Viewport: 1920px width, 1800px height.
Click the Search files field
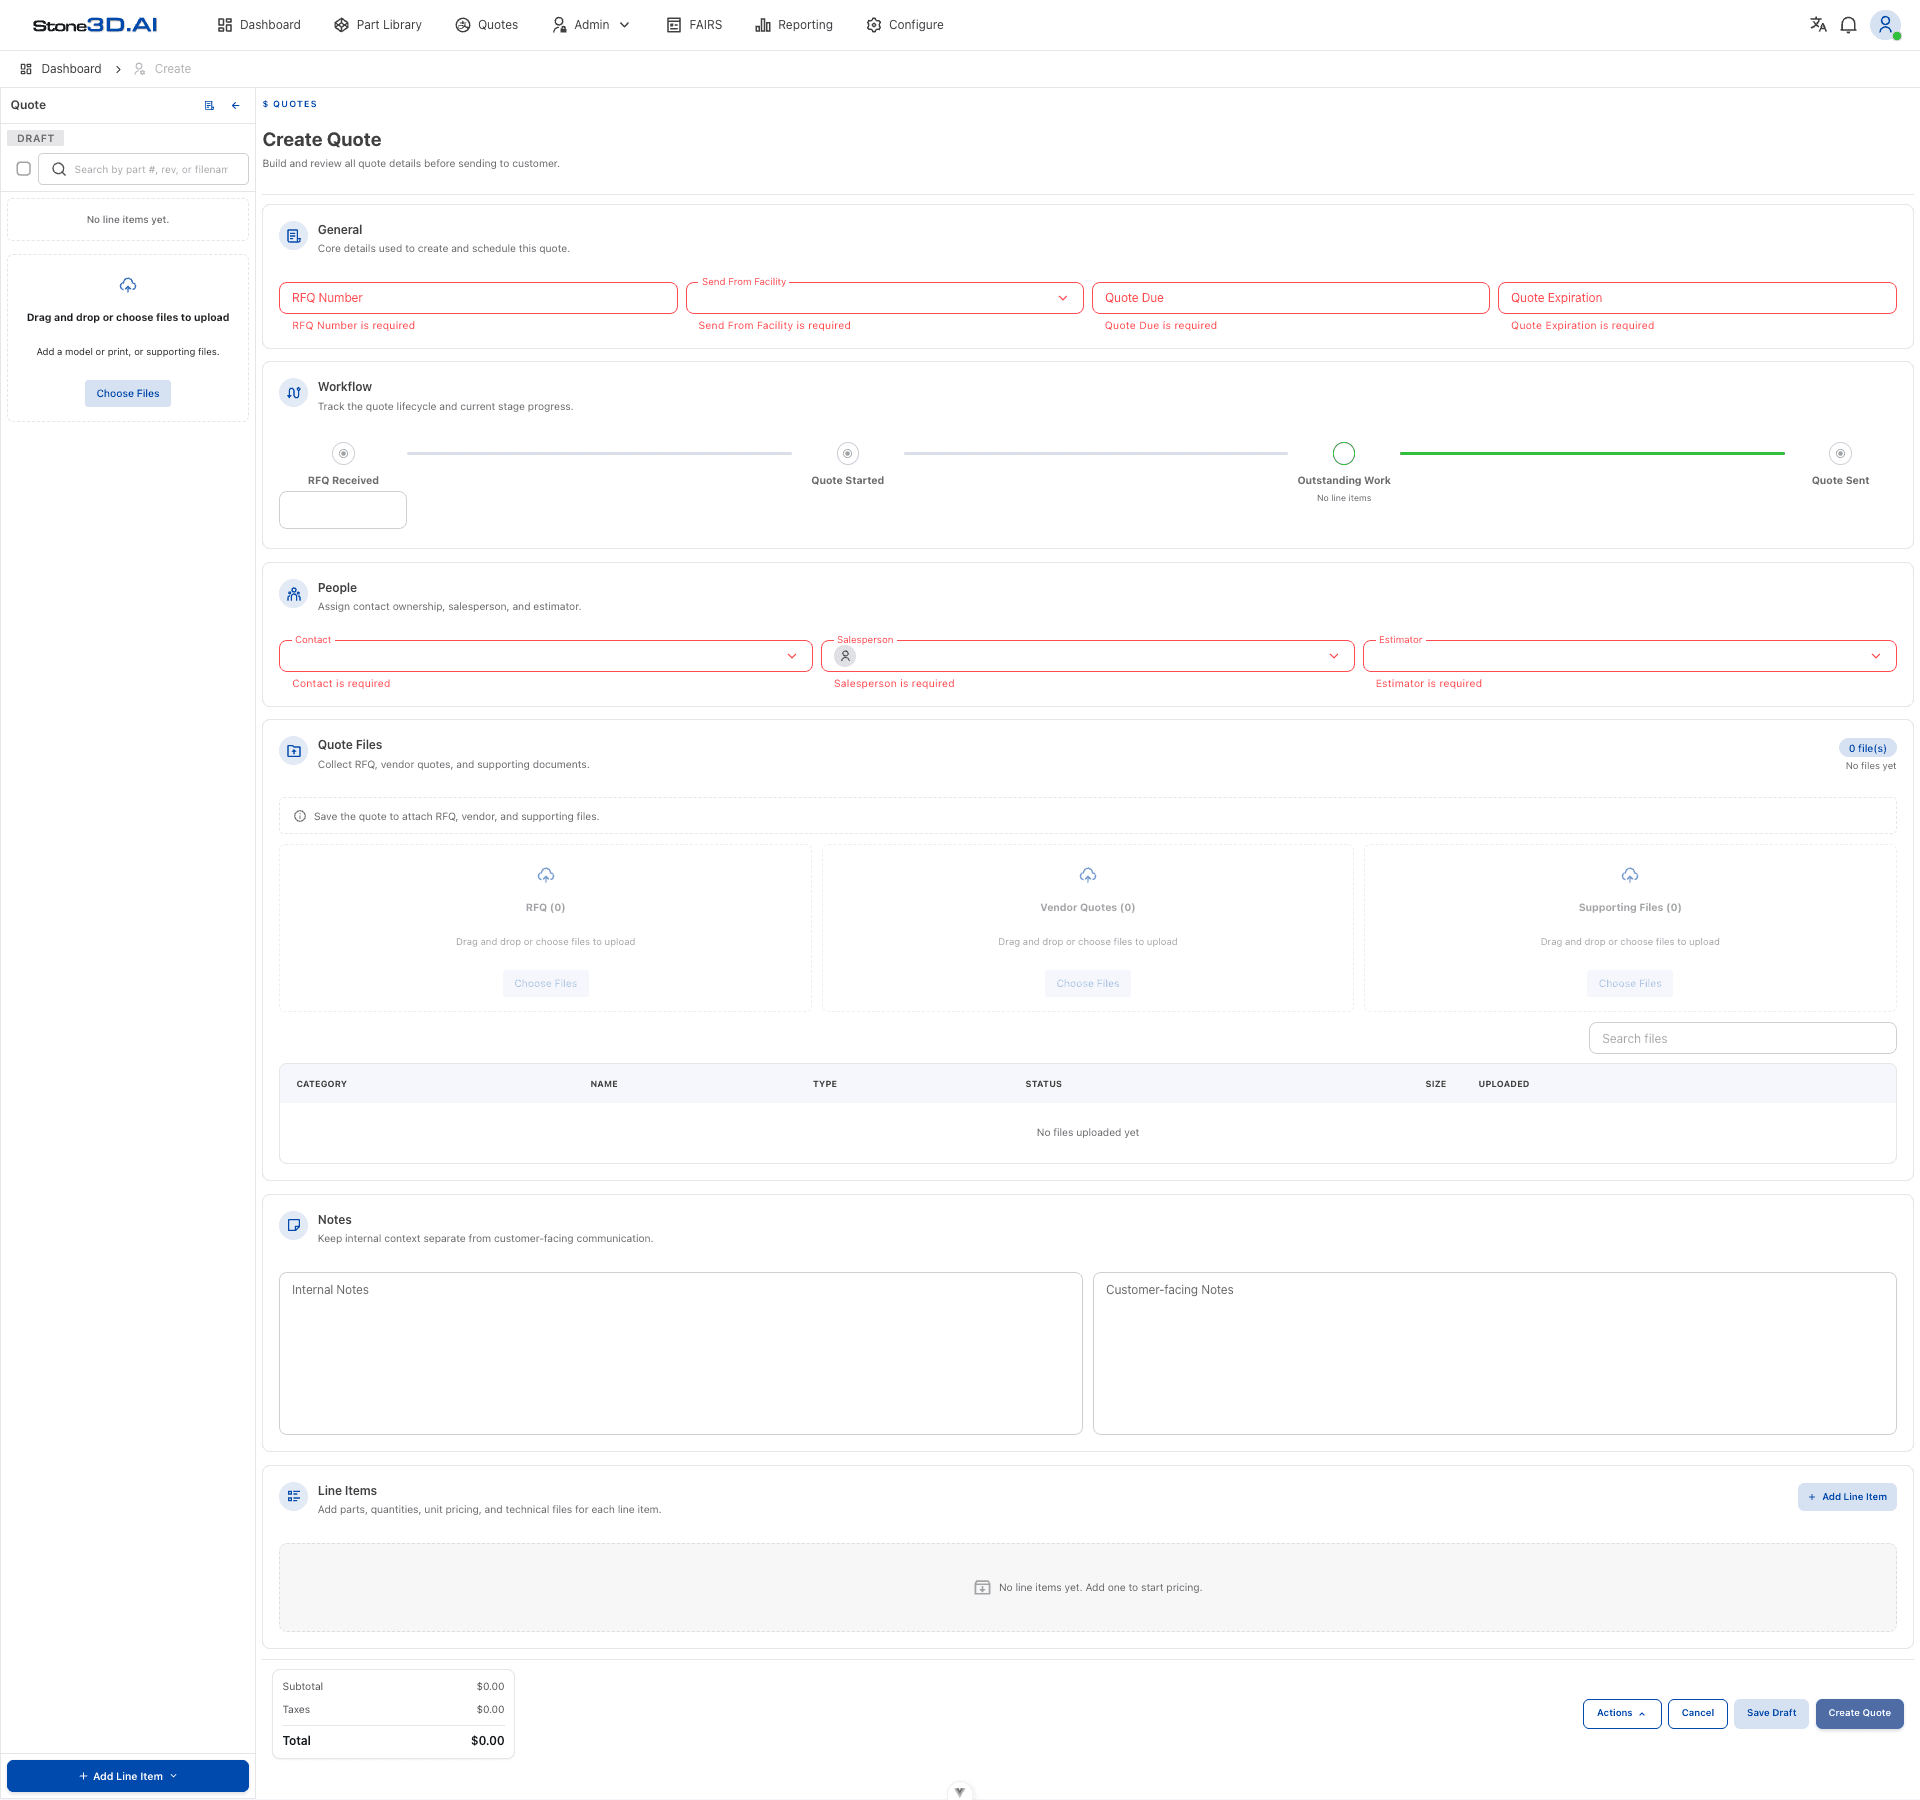tap(1742, 1038)
